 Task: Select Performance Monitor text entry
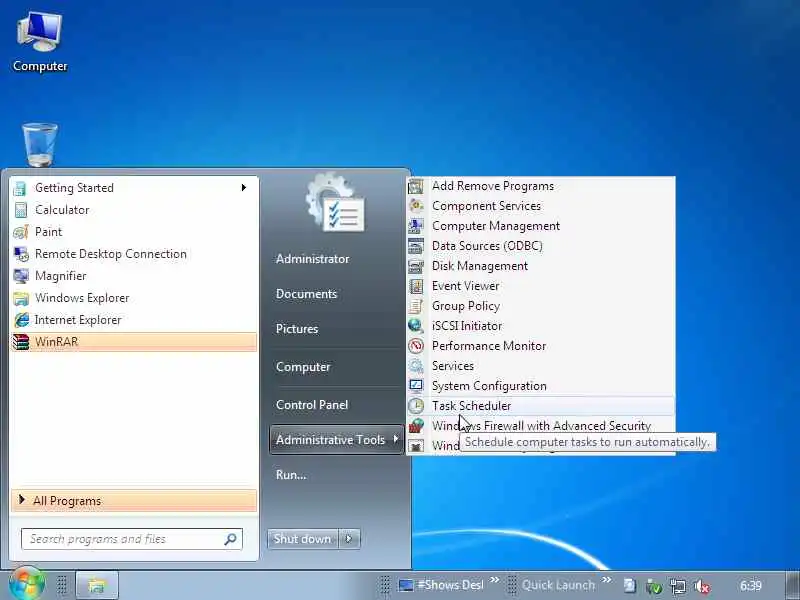coord(489,346)
